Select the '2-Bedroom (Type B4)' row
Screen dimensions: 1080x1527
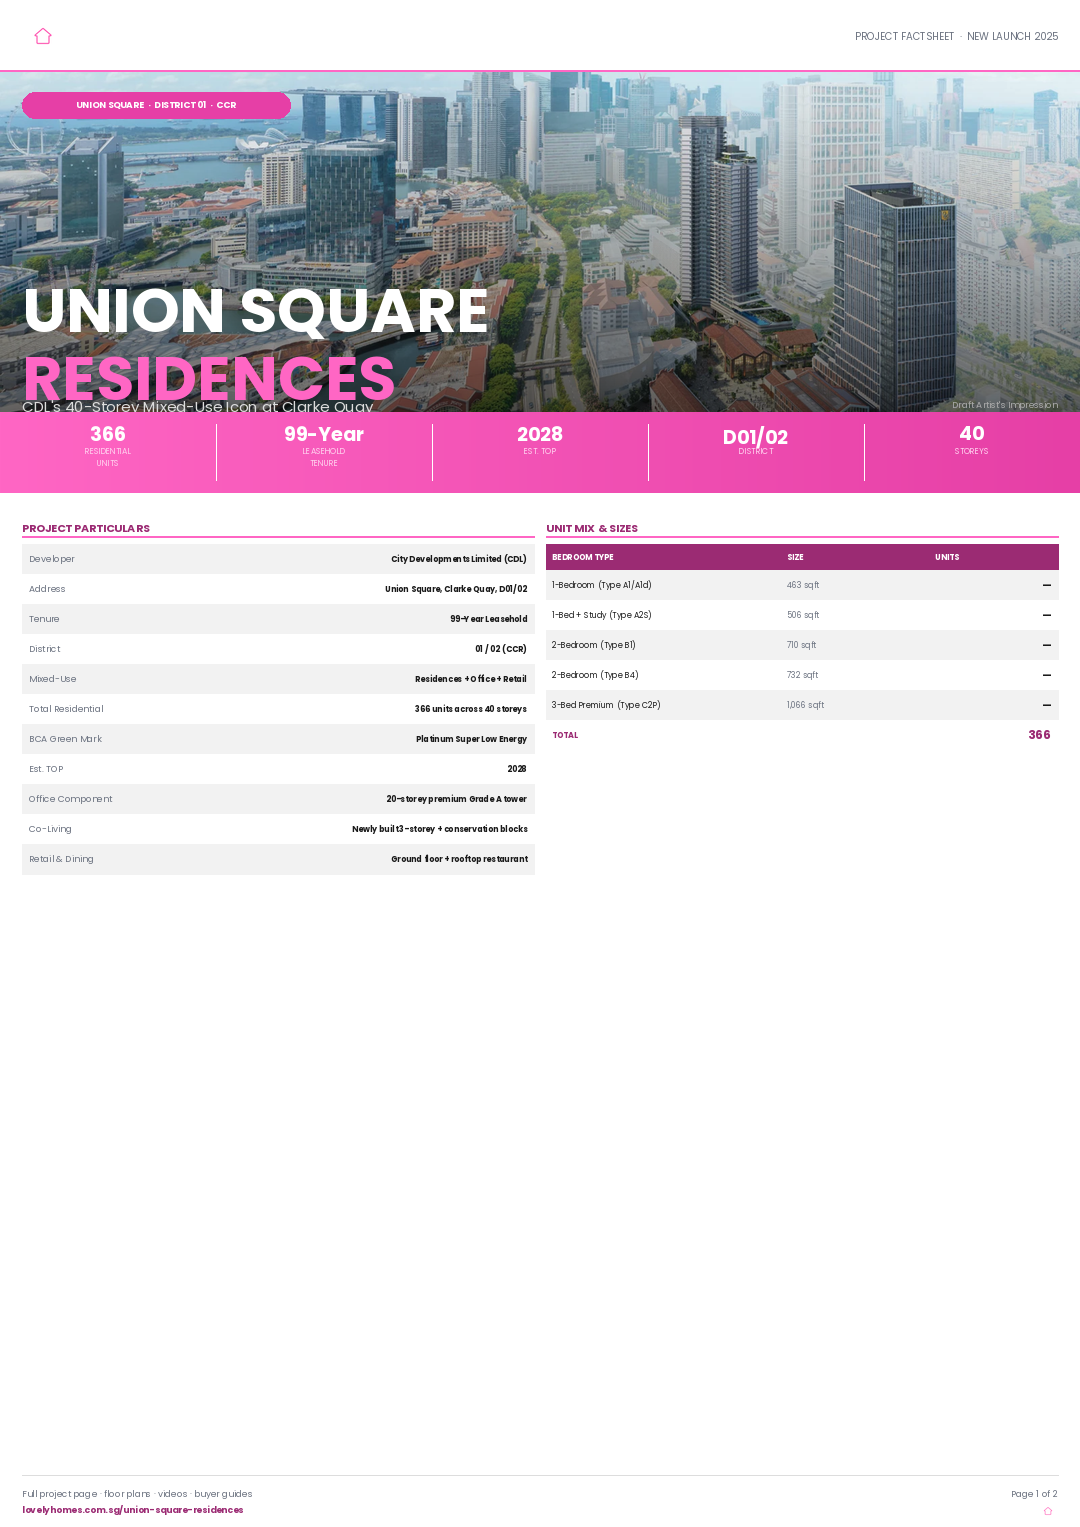(x=802, y=675)
